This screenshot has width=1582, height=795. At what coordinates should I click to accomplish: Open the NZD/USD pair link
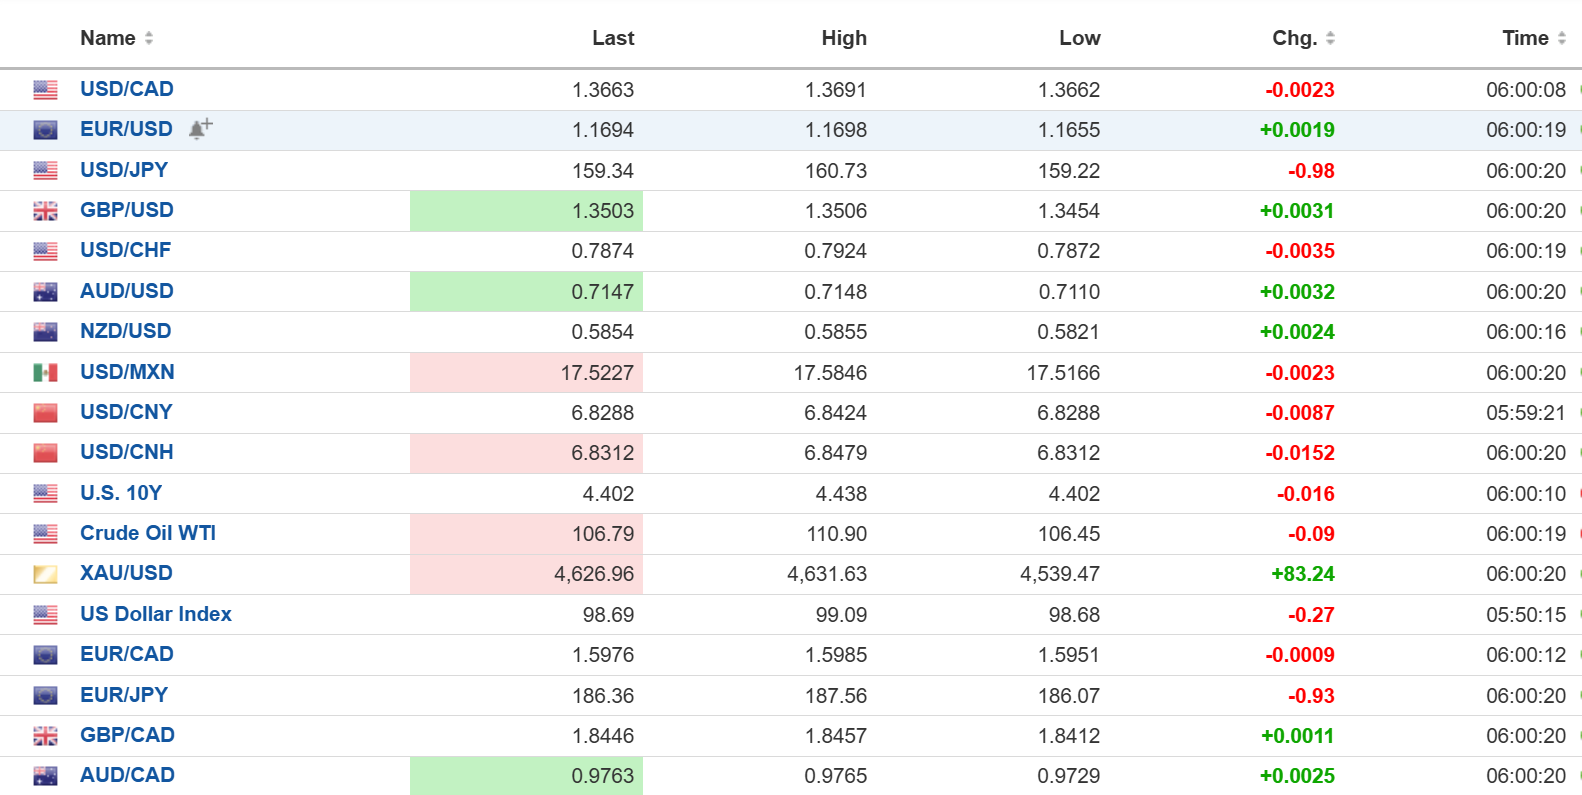click(x=125, y=331)
